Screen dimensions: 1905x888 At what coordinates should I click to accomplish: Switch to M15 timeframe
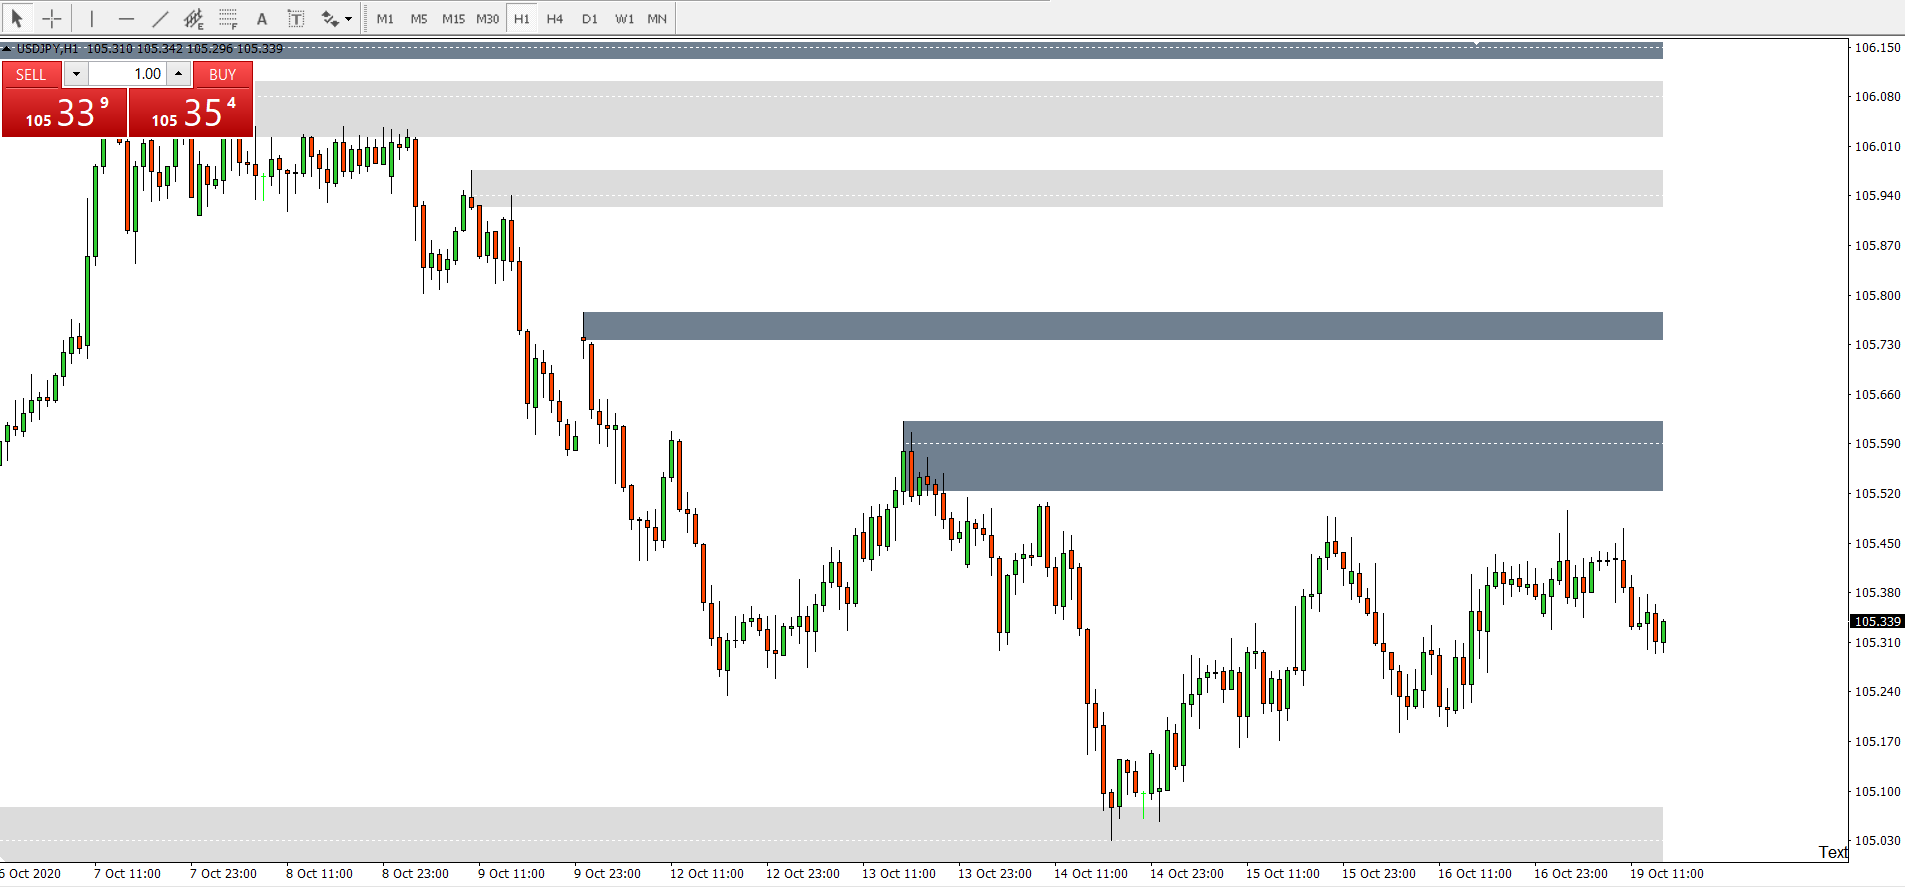453,19
